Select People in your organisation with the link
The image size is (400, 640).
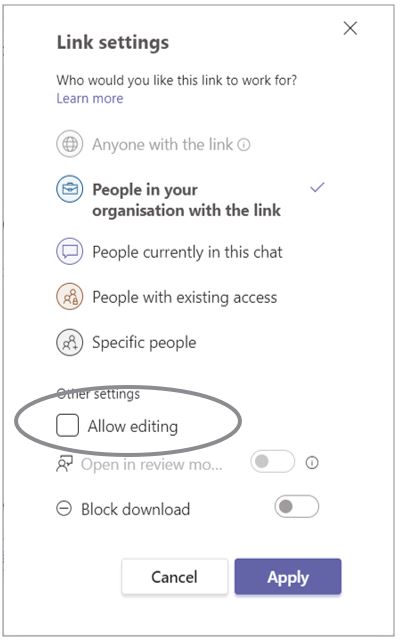pyautogui.click(x=187, y=200)
